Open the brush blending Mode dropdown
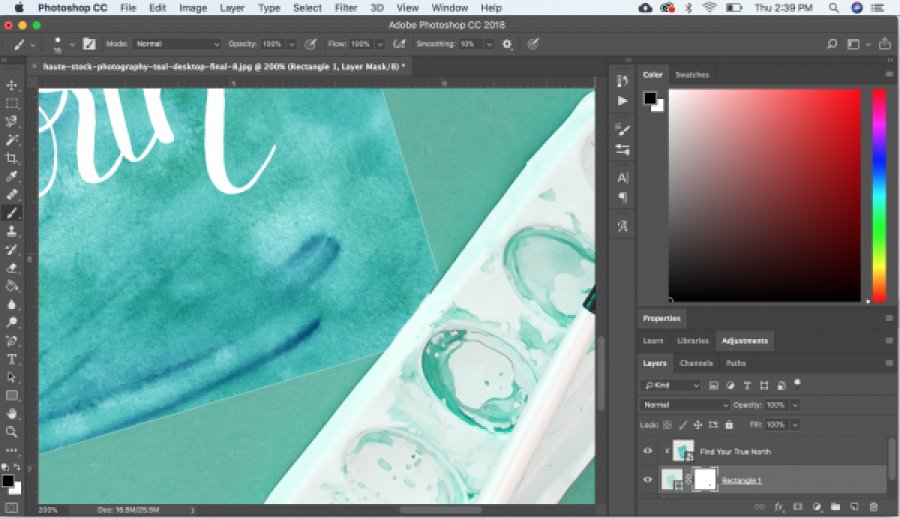900x518 pixels. coord(176,44)
